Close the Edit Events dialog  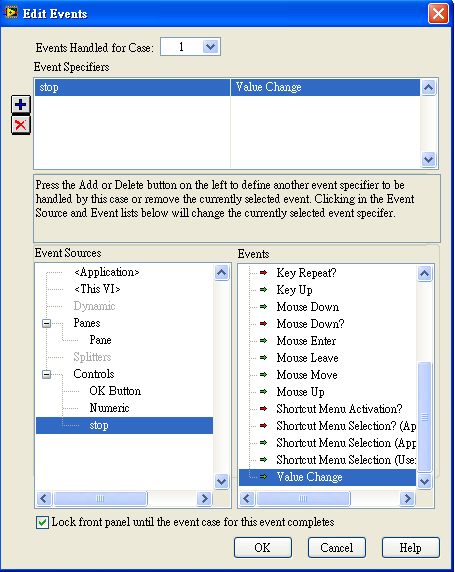coord(438,13)
